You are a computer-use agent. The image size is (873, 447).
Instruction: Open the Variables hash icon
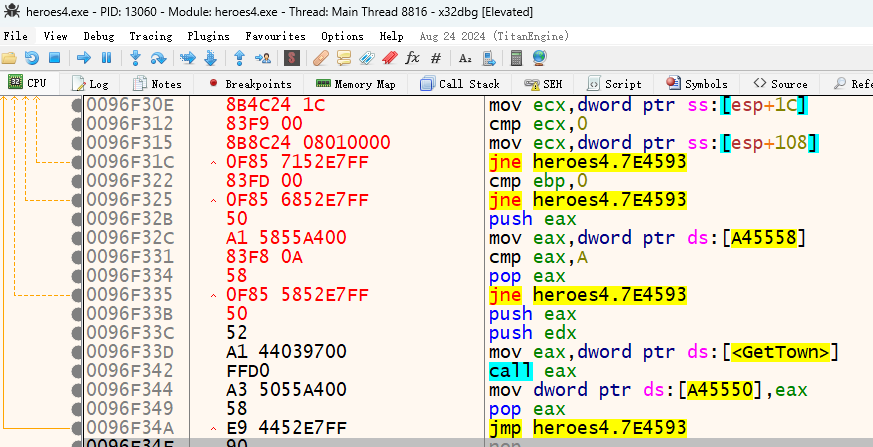tap(436, 57)
